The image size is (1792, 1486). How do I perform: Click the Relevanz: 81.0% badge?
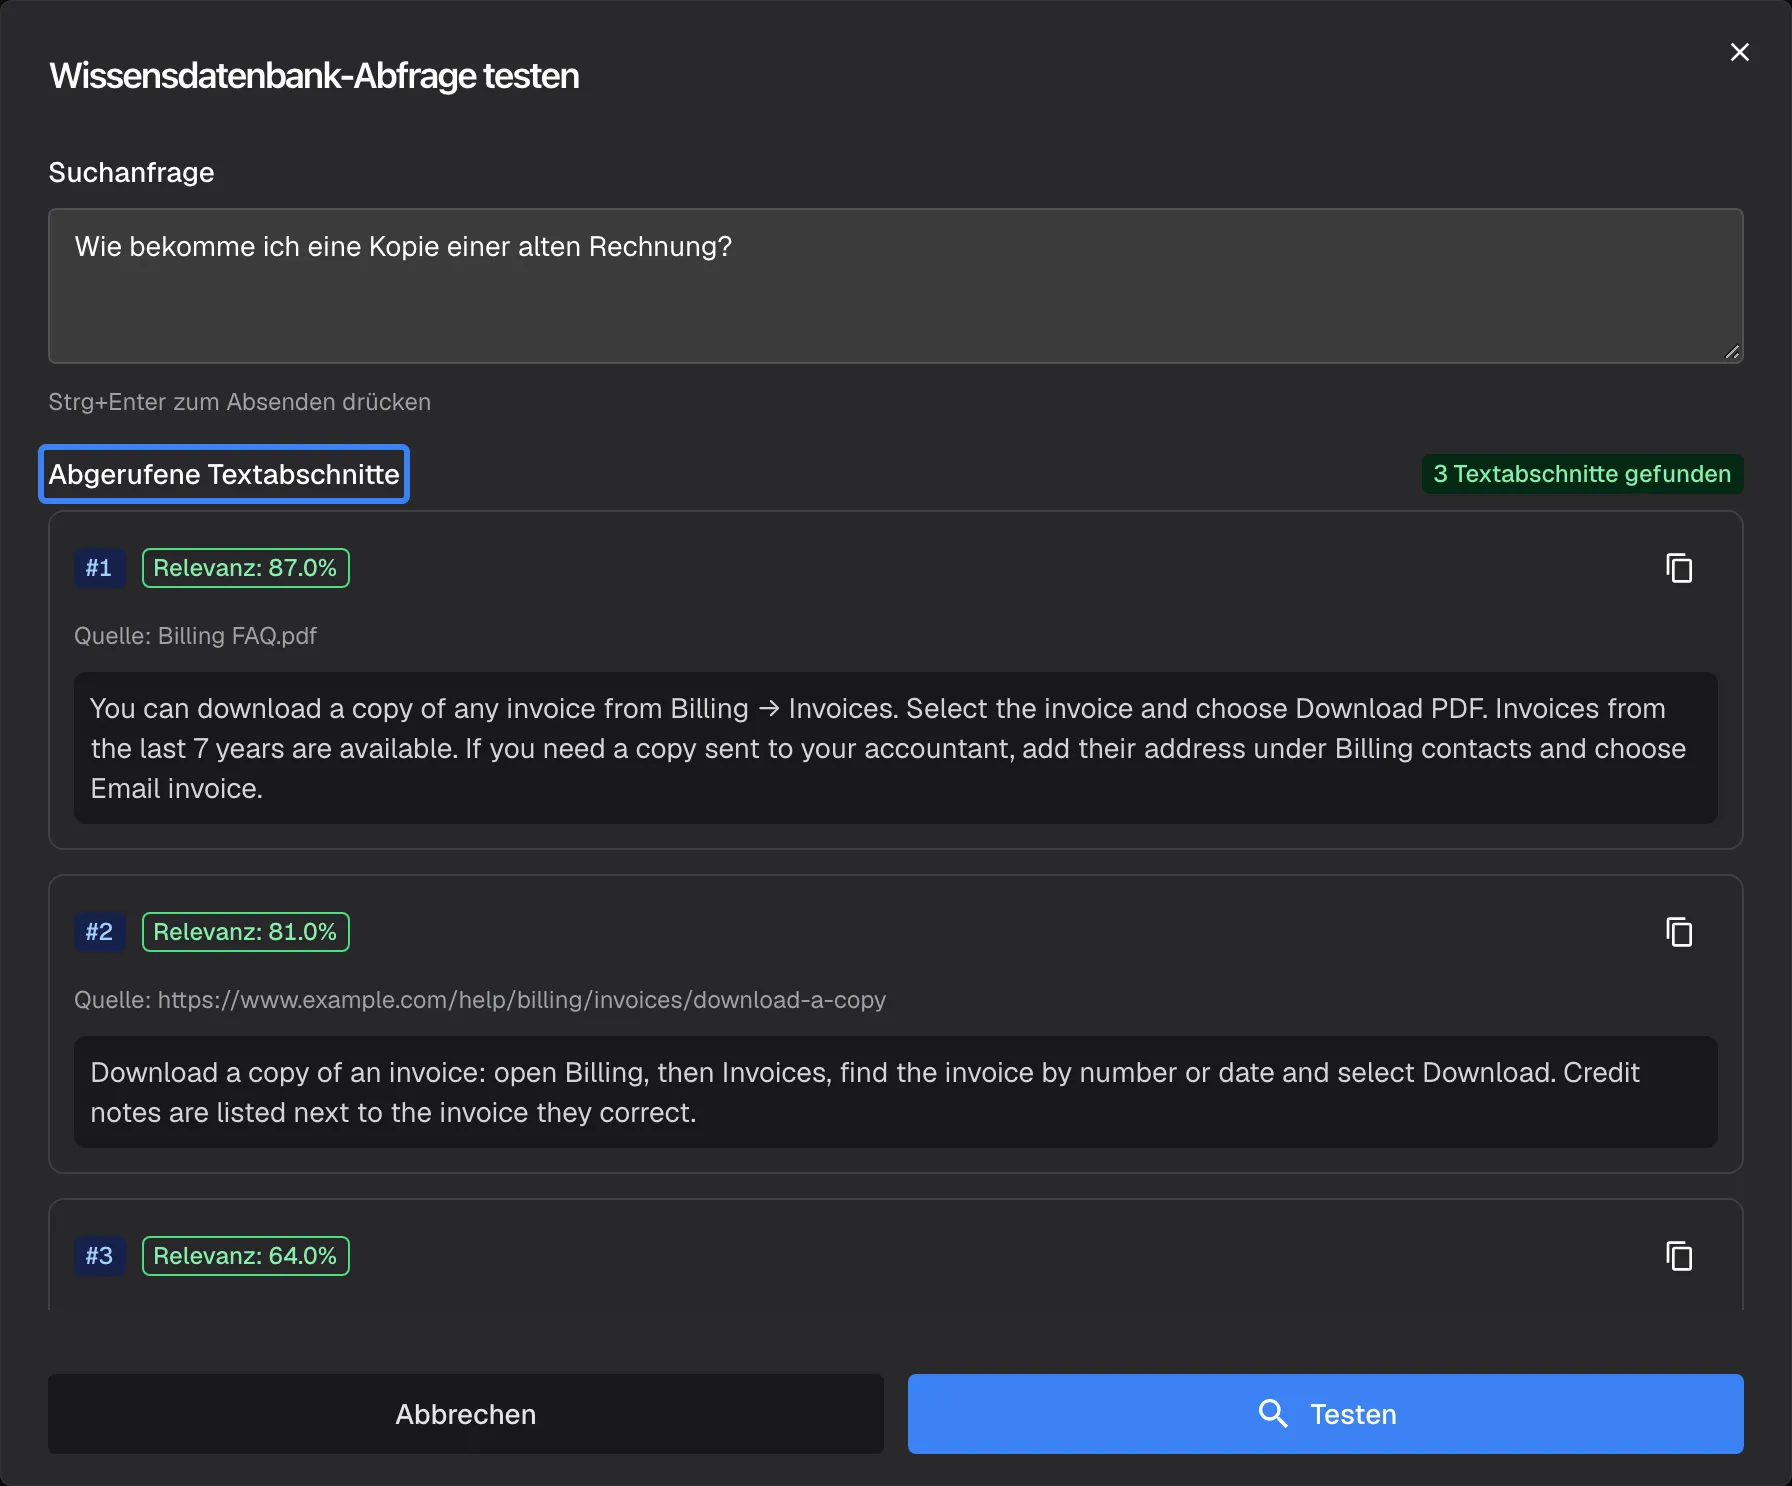click(x=245, y=932)
